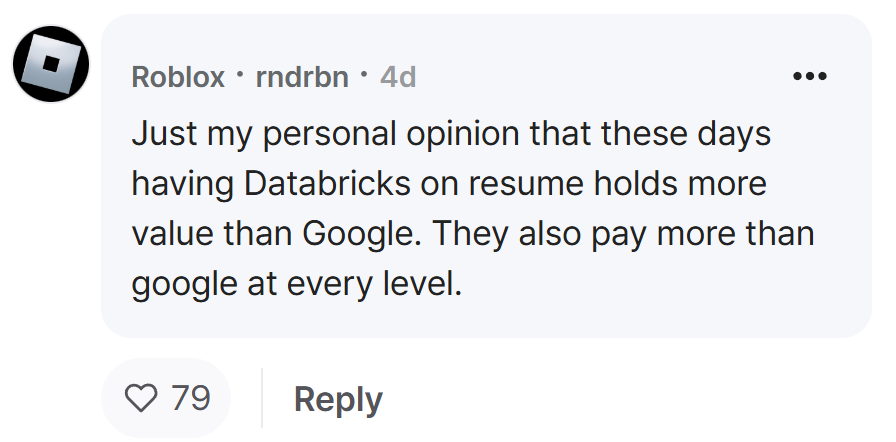Click the word resume in the comment

click(x=526, y=184)
